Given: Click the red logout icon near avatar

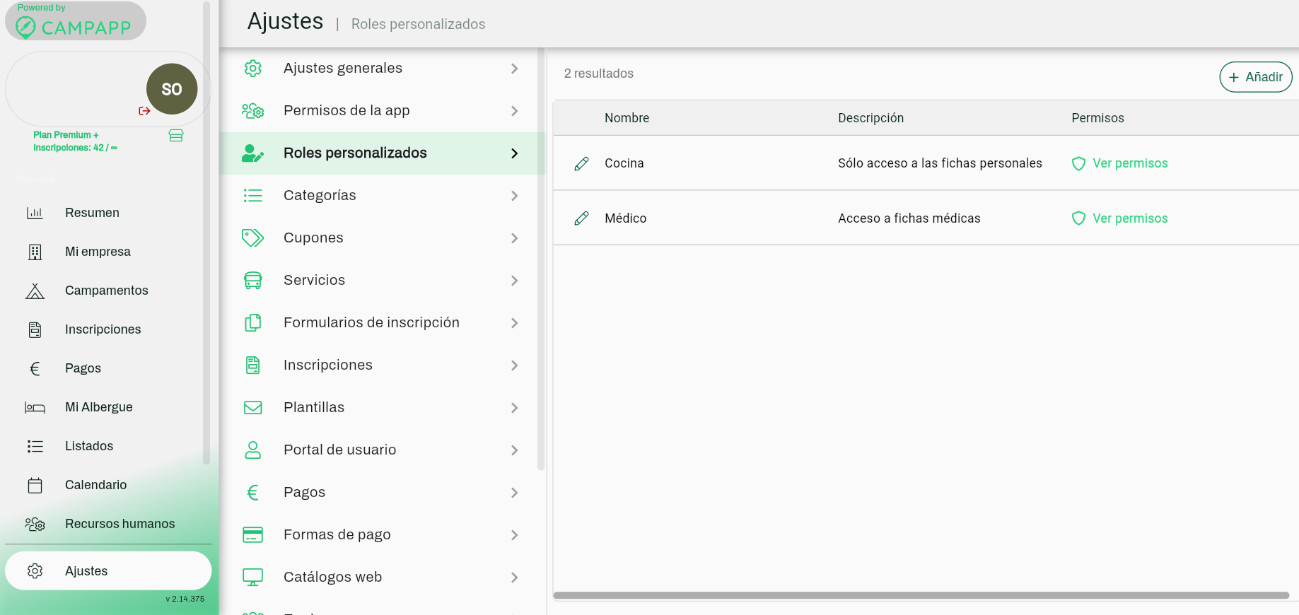Looking at the screenshot, I should click(x=145, y=111).
